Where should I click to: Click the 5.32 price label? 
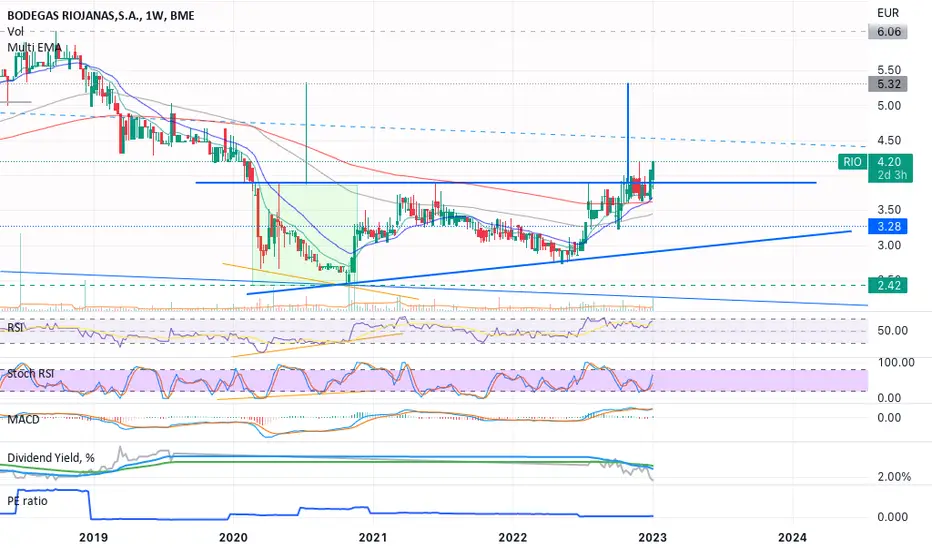tap(888, 84)
